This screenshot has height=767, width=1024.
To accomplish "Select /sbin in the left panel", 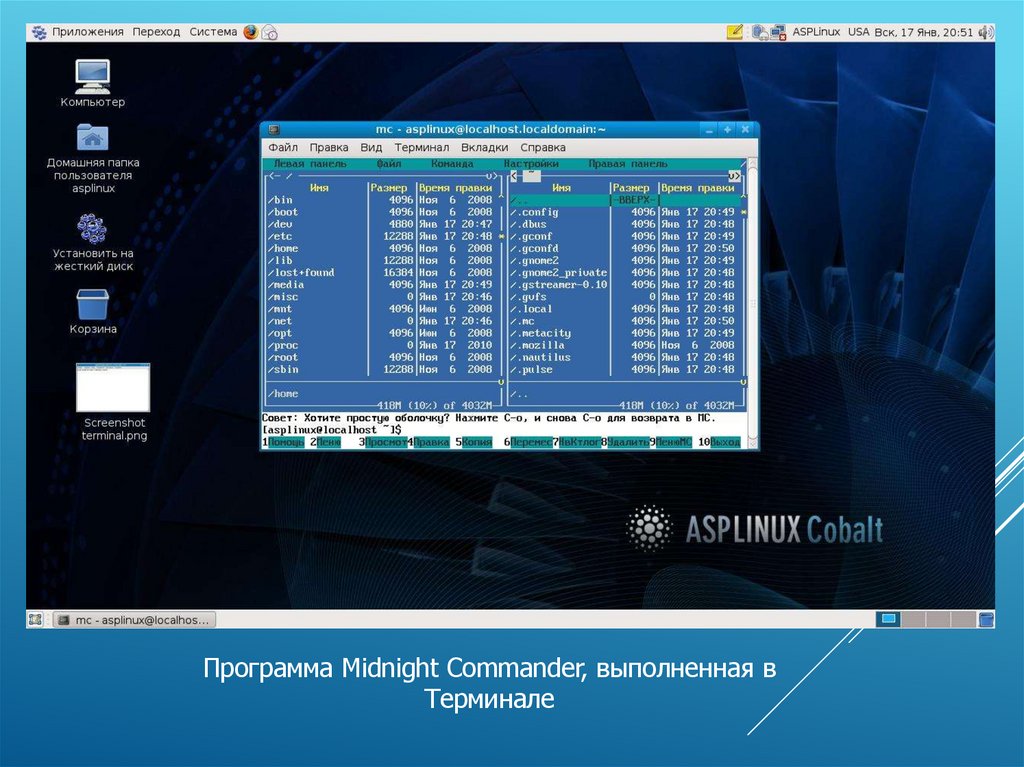I will [383, 369].
